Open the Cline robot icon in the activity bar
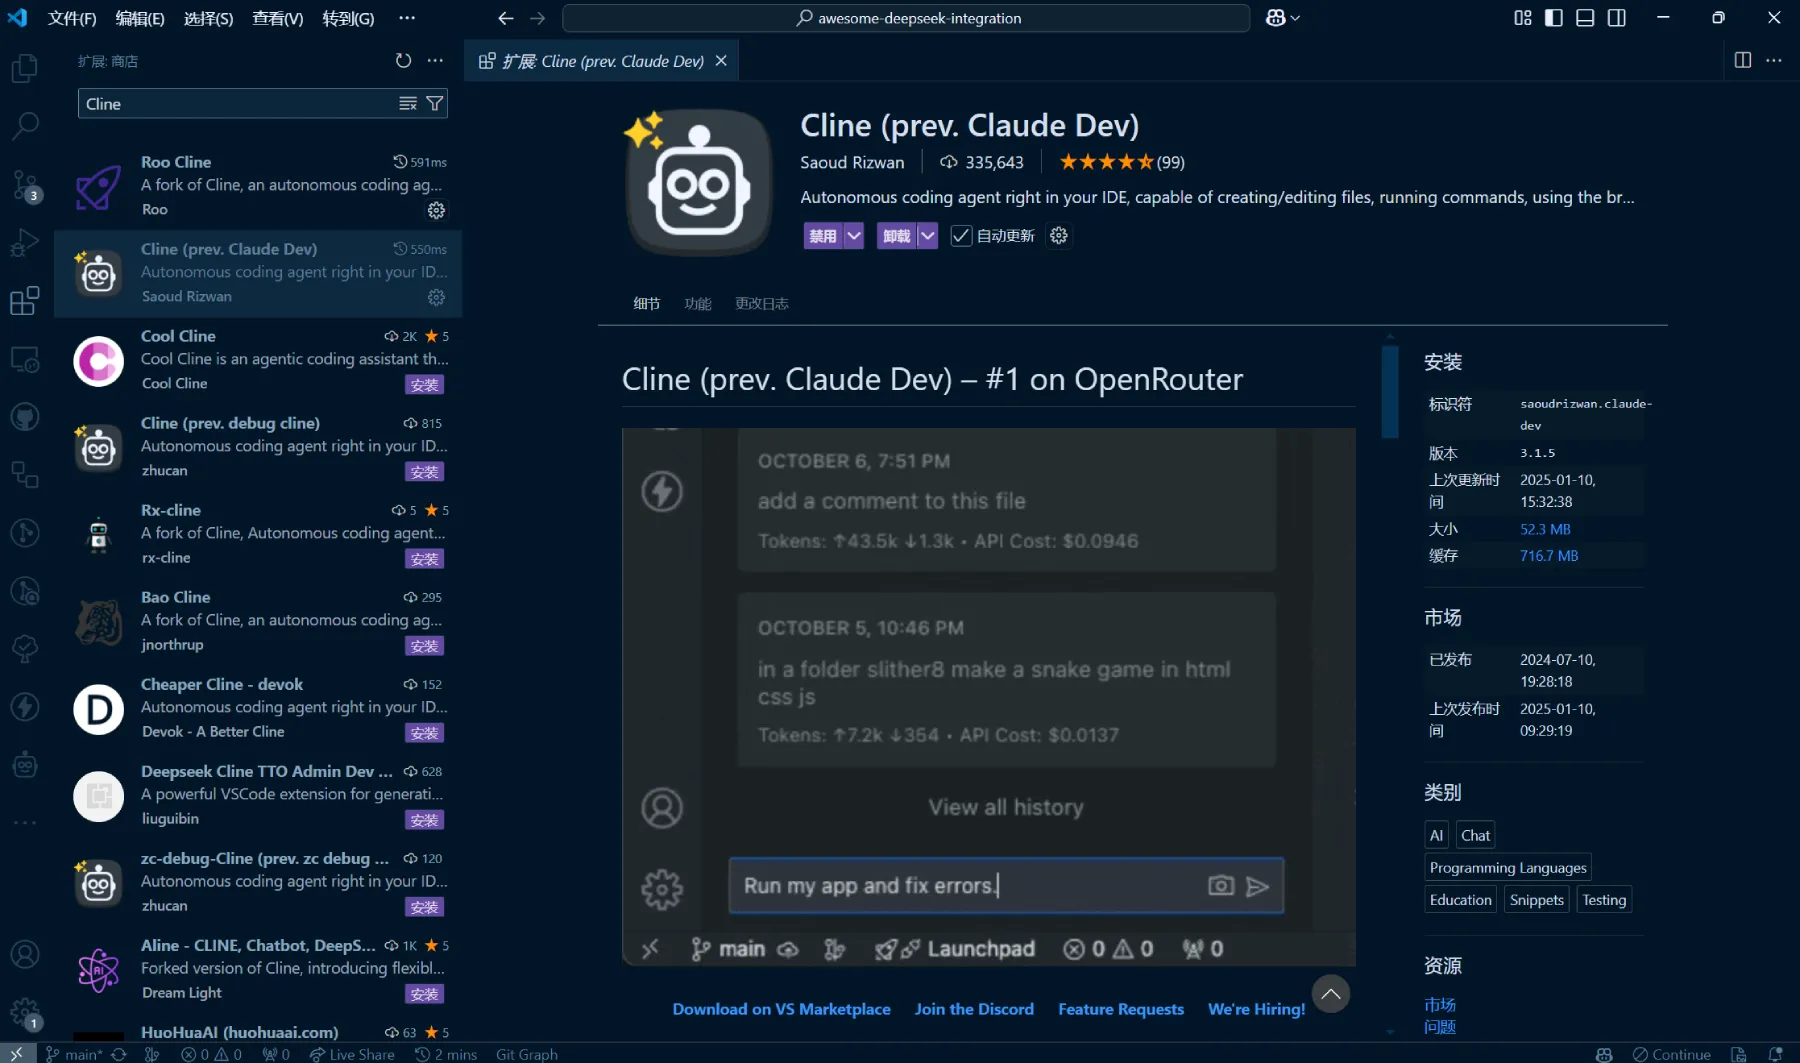This screenshot has width=1800, height=1063. [24, 765]
